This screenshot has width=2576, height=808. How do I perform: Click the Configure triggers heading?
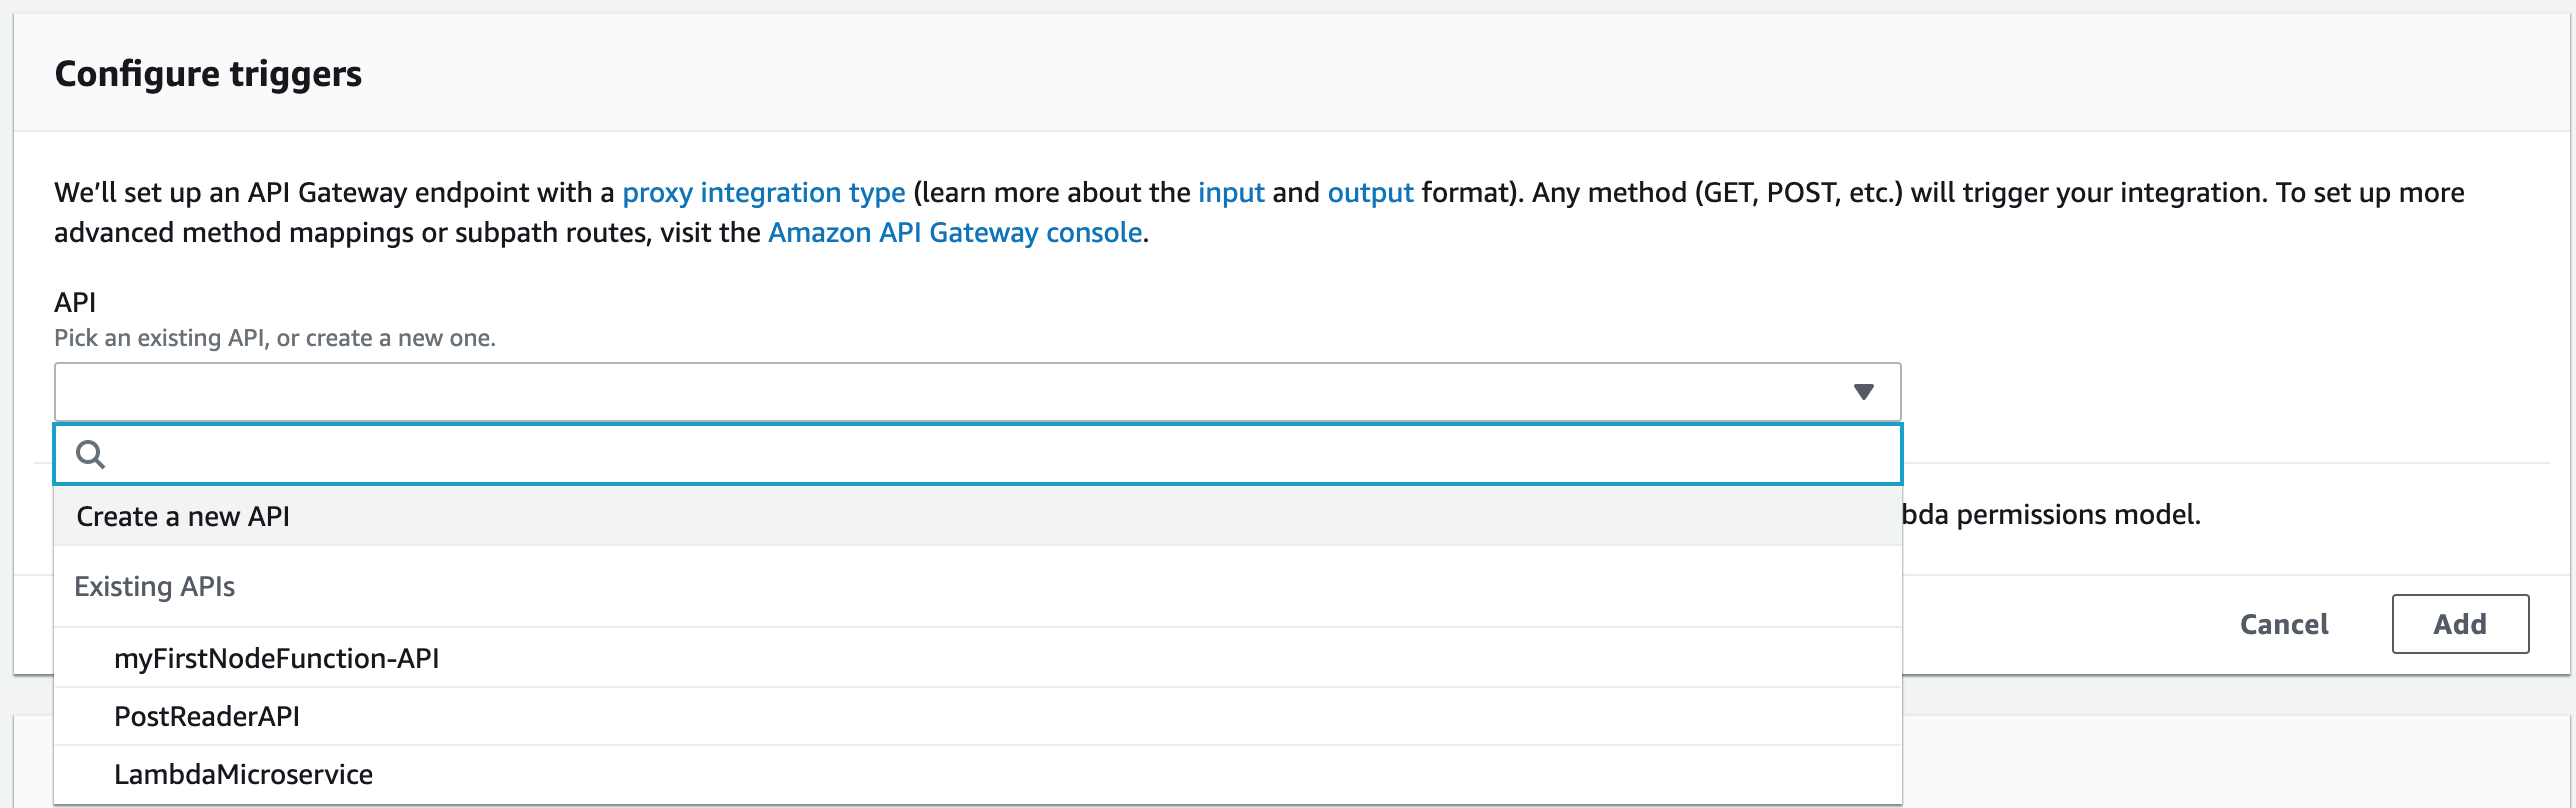coord(208,73)
